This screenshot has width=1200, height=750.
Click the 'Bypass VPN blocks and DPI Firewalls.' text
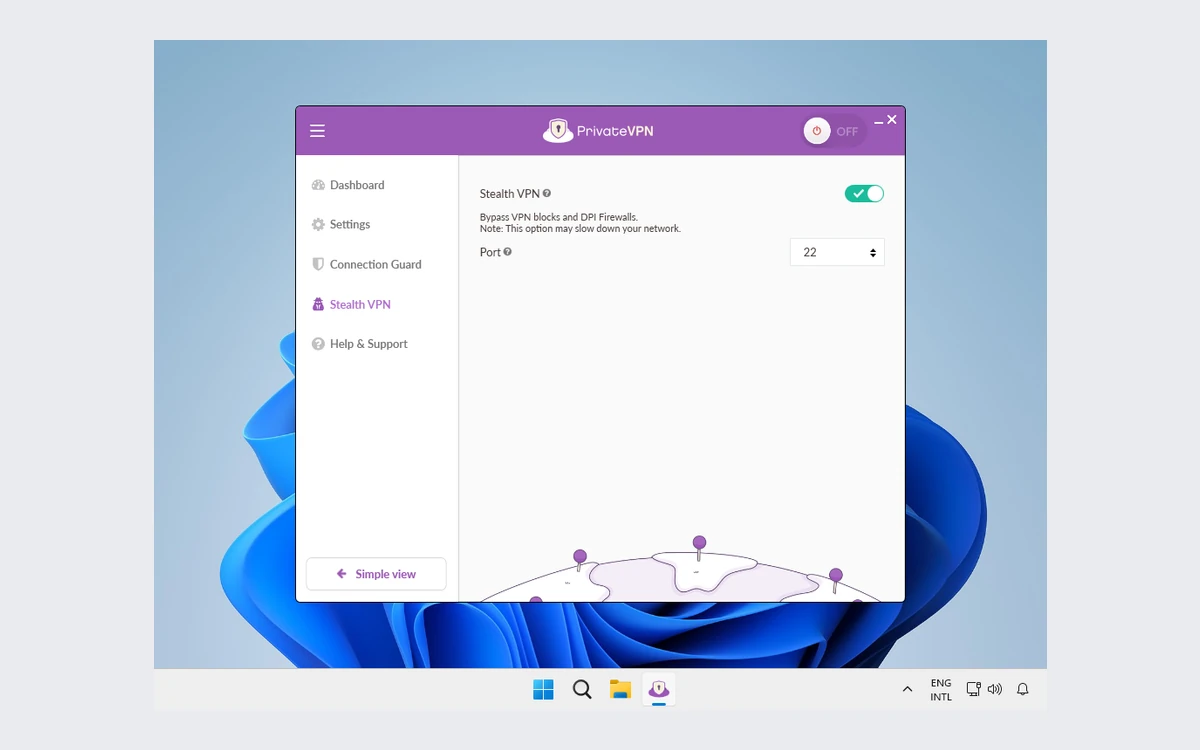coord(559,217)
